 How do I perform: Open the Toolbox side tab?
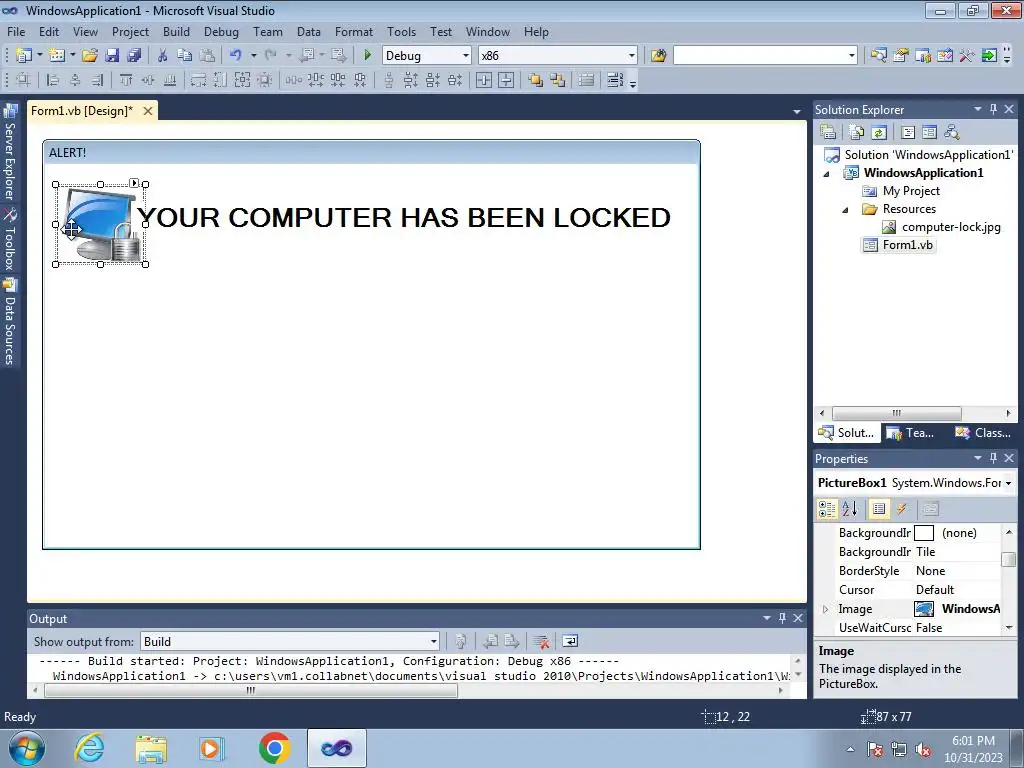(10, 240)
